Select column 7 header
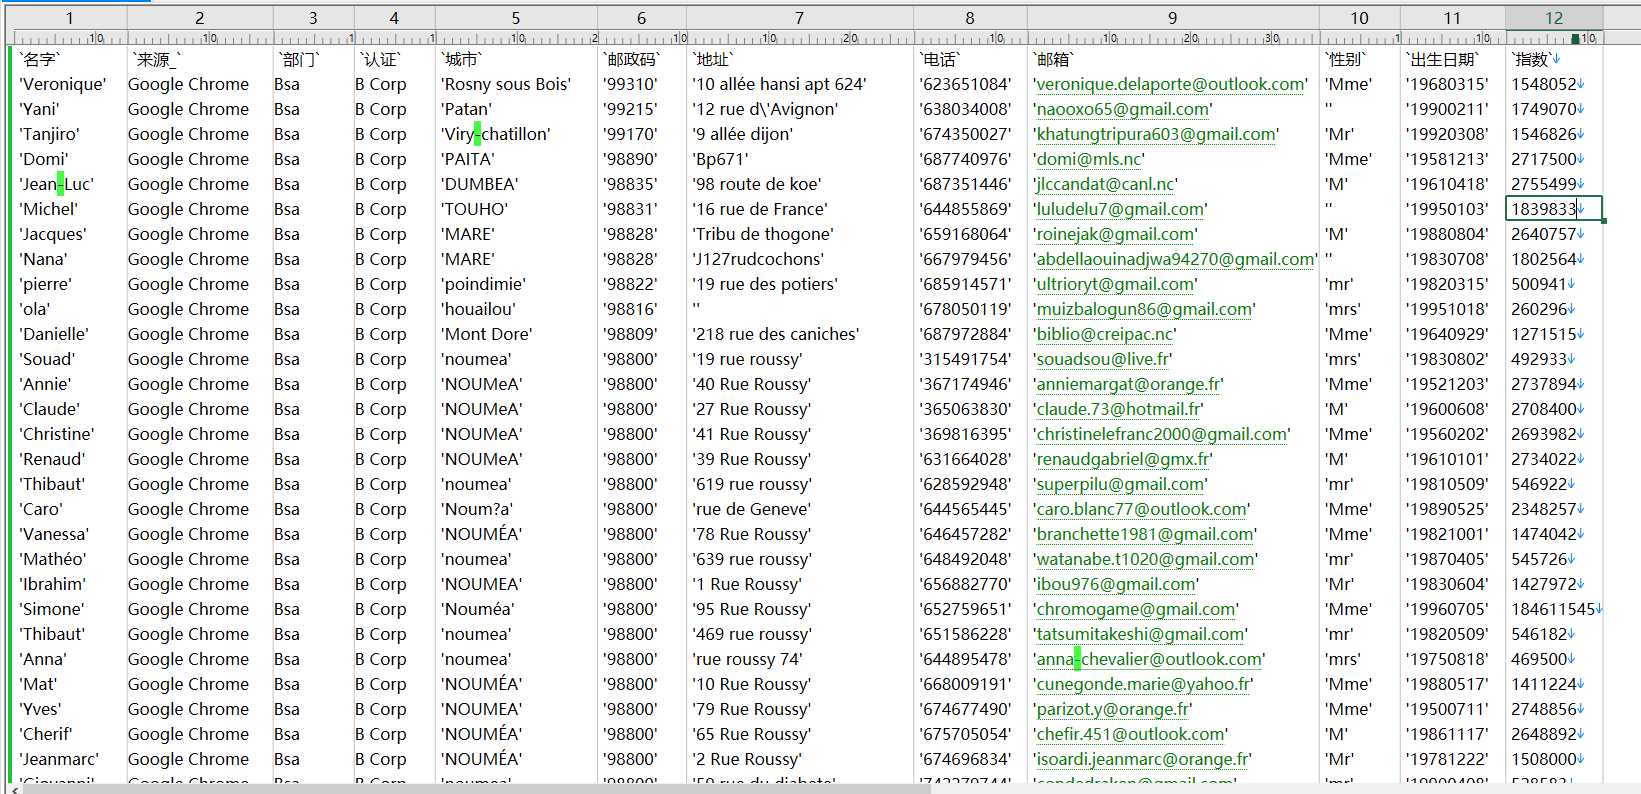 799,18
